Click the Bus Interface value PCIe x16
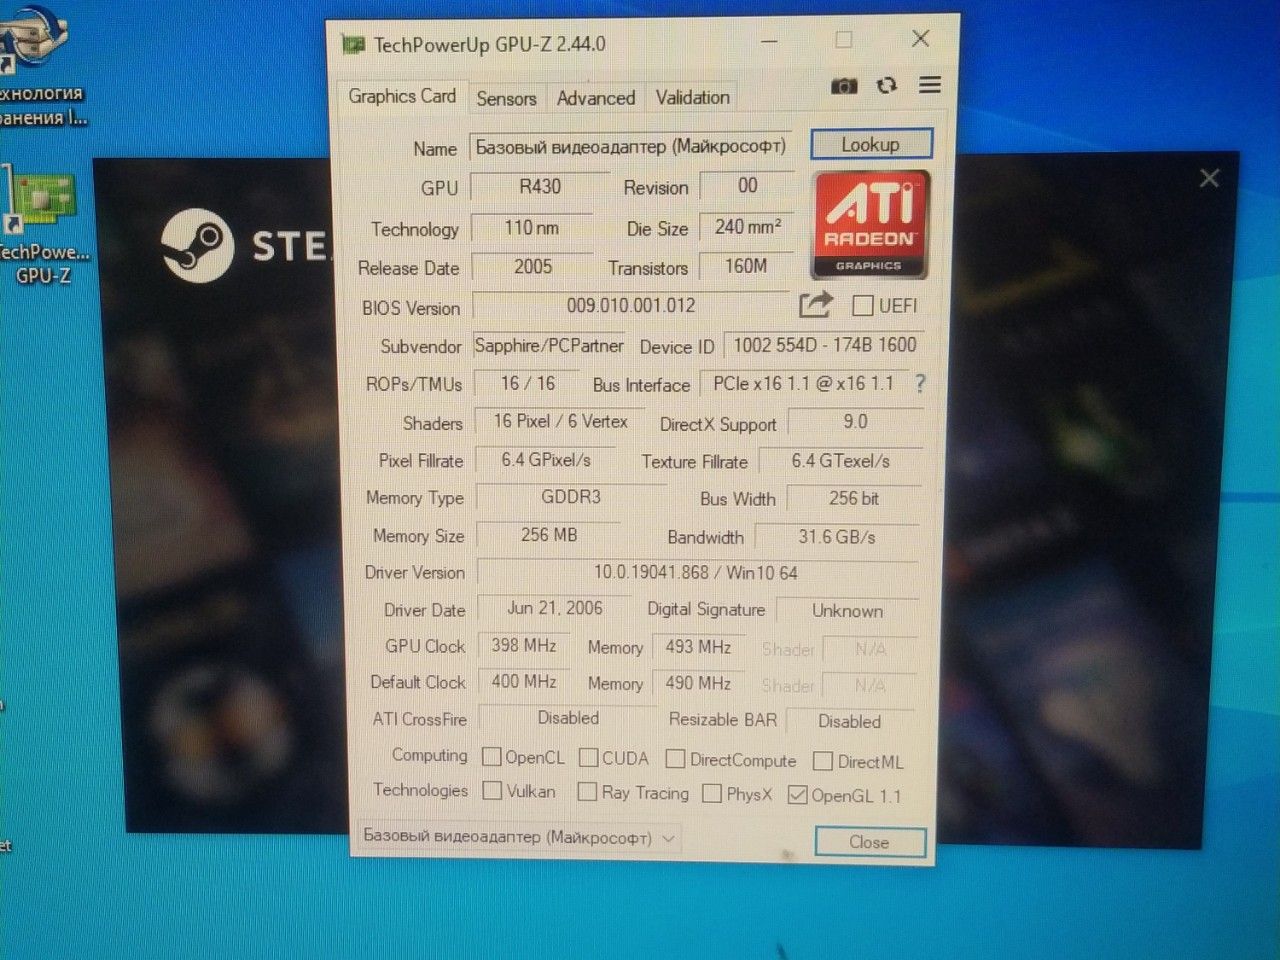Screen dimensions: 1280x960 803,383
